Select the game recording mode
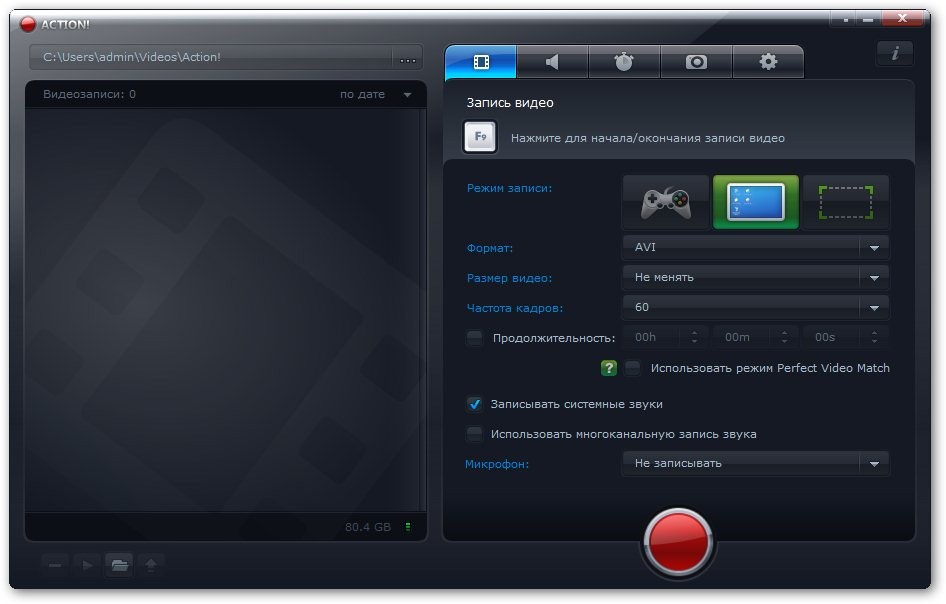The image size is (946, 604). (x=665, y=203)
